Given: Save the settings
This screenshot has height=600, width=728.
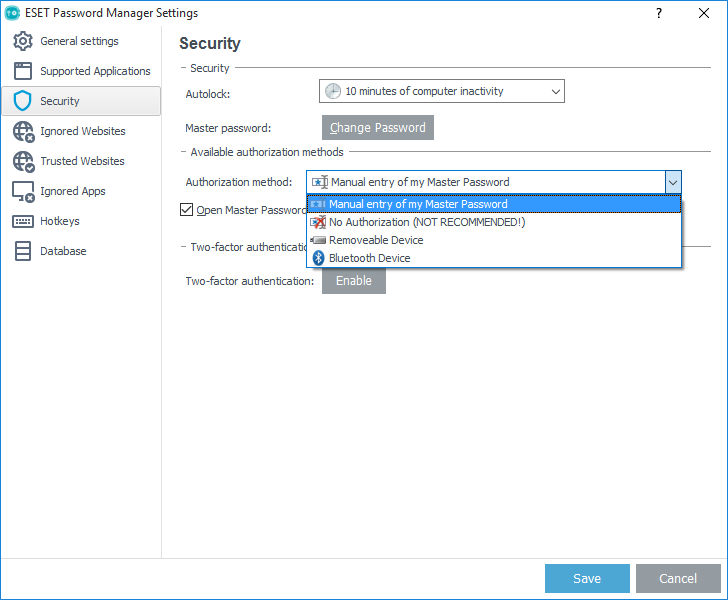Looking at the screenshot, I should pyautogui.click(x=587, y=579).
